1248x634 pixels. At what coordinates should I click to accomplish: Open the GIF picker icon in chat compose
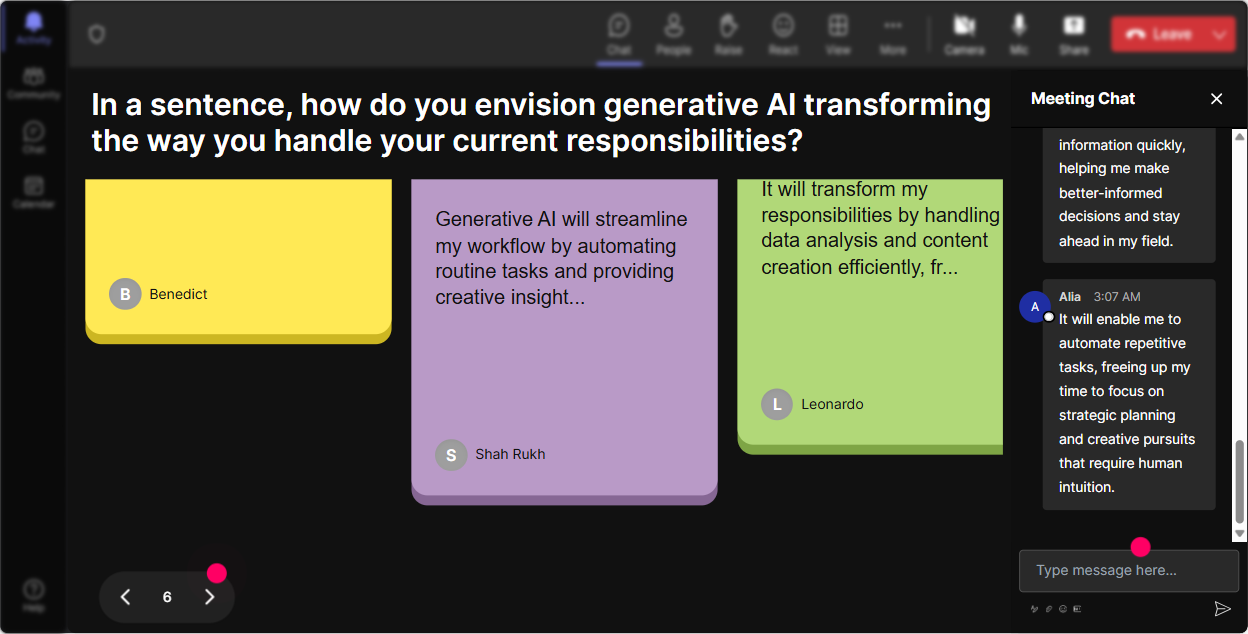(x=1077, y=608)
